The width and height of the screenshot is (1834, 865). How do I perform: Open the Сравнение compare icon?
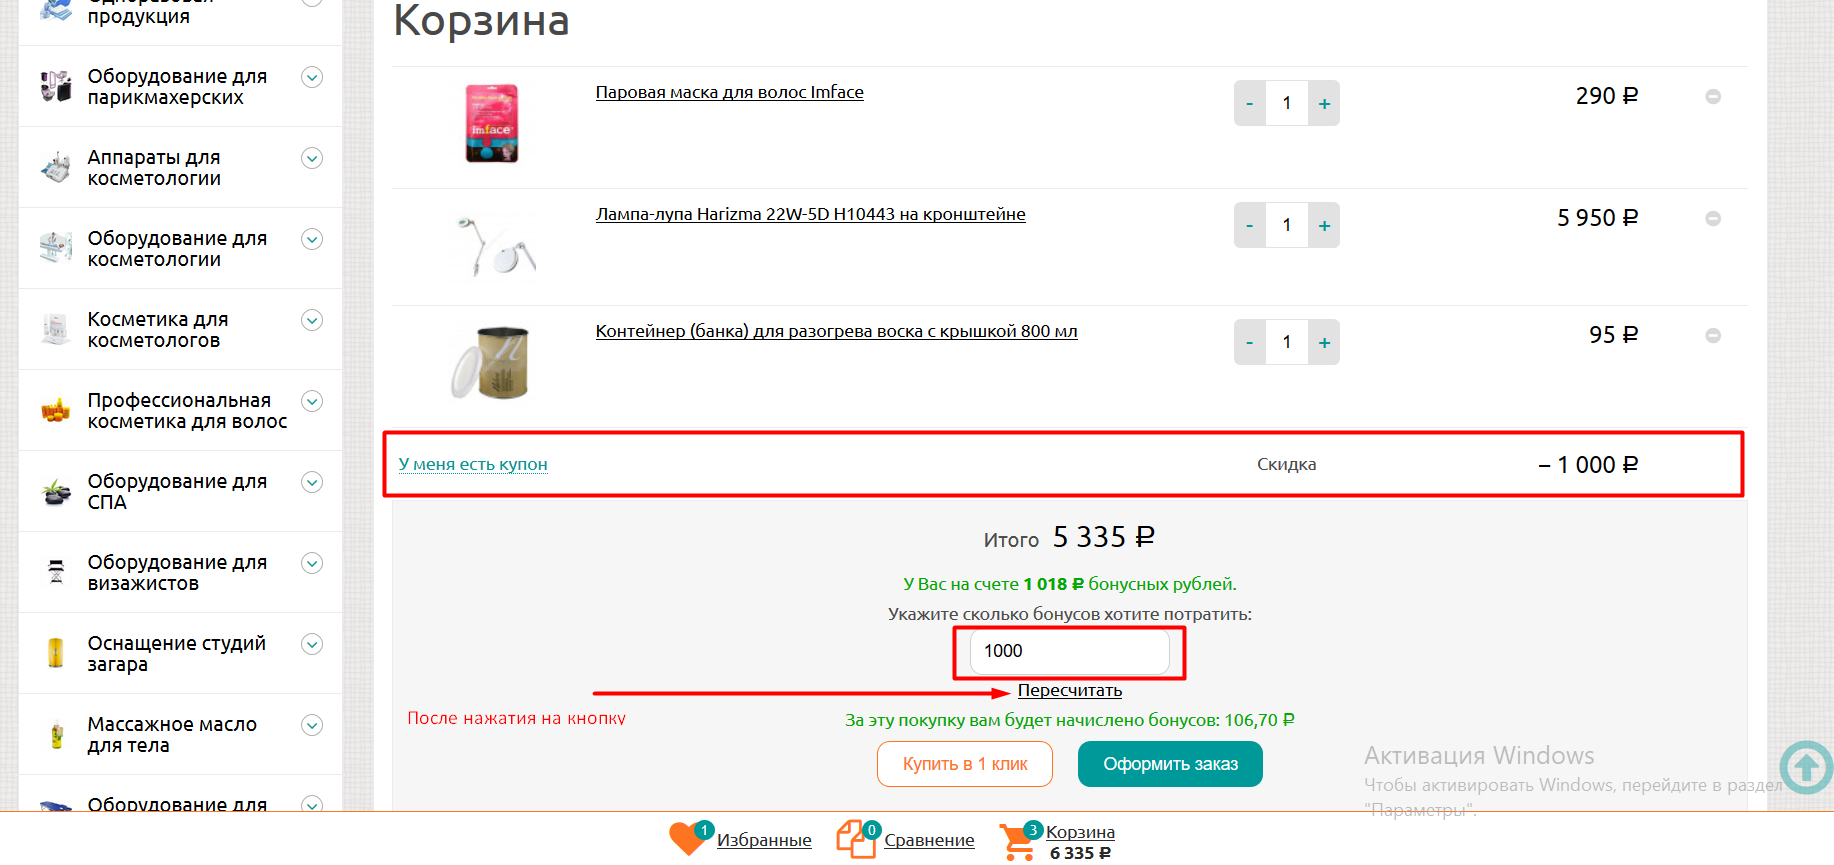click(x=857, y=838)
